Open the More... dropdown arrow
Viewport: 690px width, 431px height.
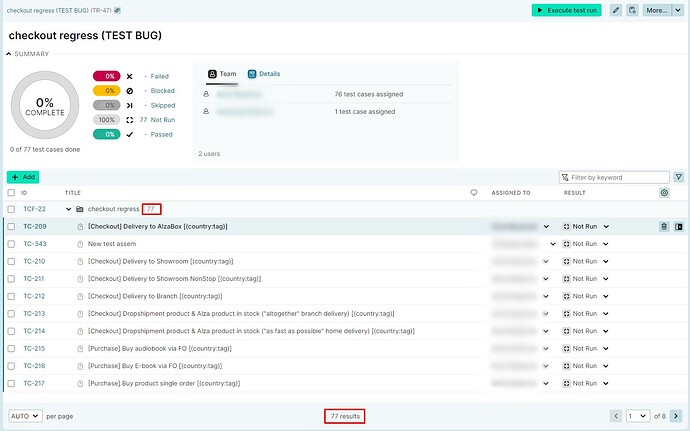[x=678, y=10]
